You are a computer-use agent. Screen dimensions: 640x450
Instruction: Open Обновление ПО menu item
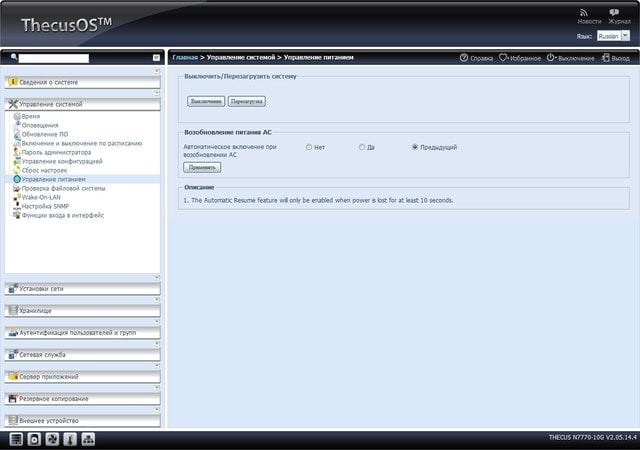[44, 134]
